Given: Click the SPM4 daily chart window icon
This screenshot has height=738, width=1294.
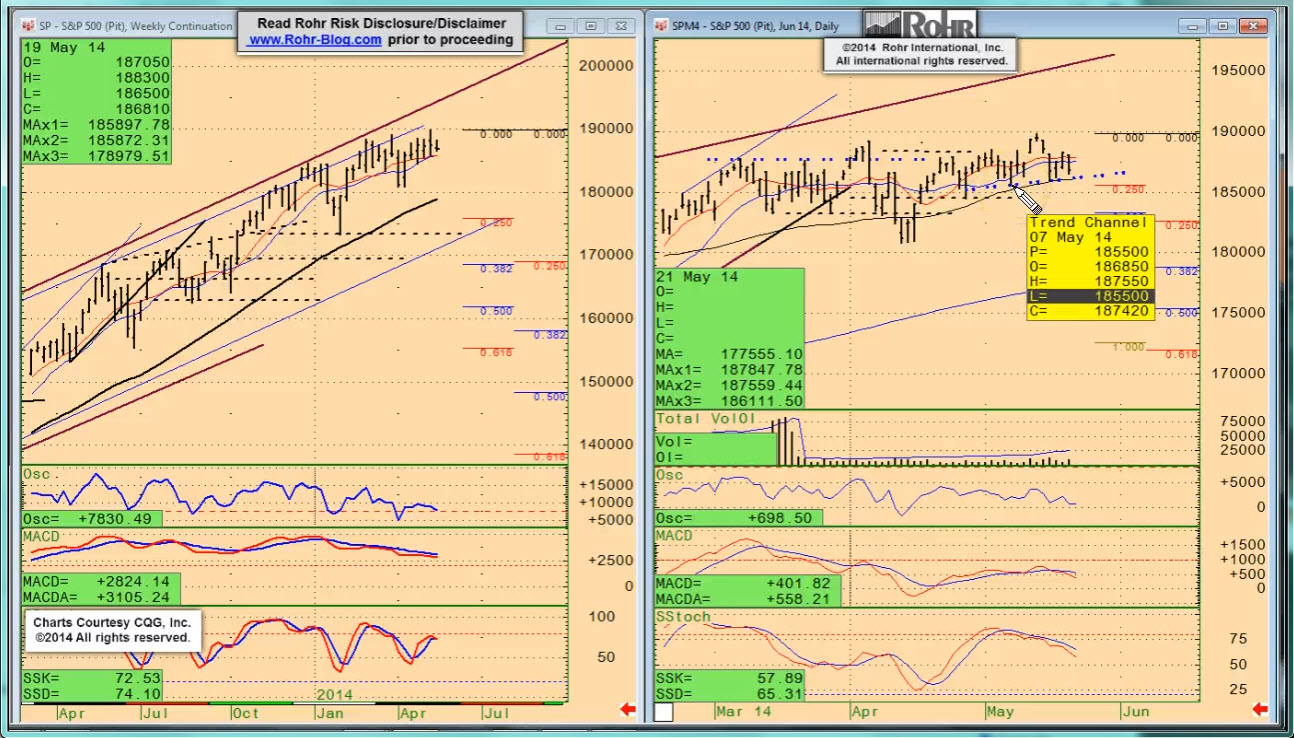Looking at the screenshot, I should [661, 25].
